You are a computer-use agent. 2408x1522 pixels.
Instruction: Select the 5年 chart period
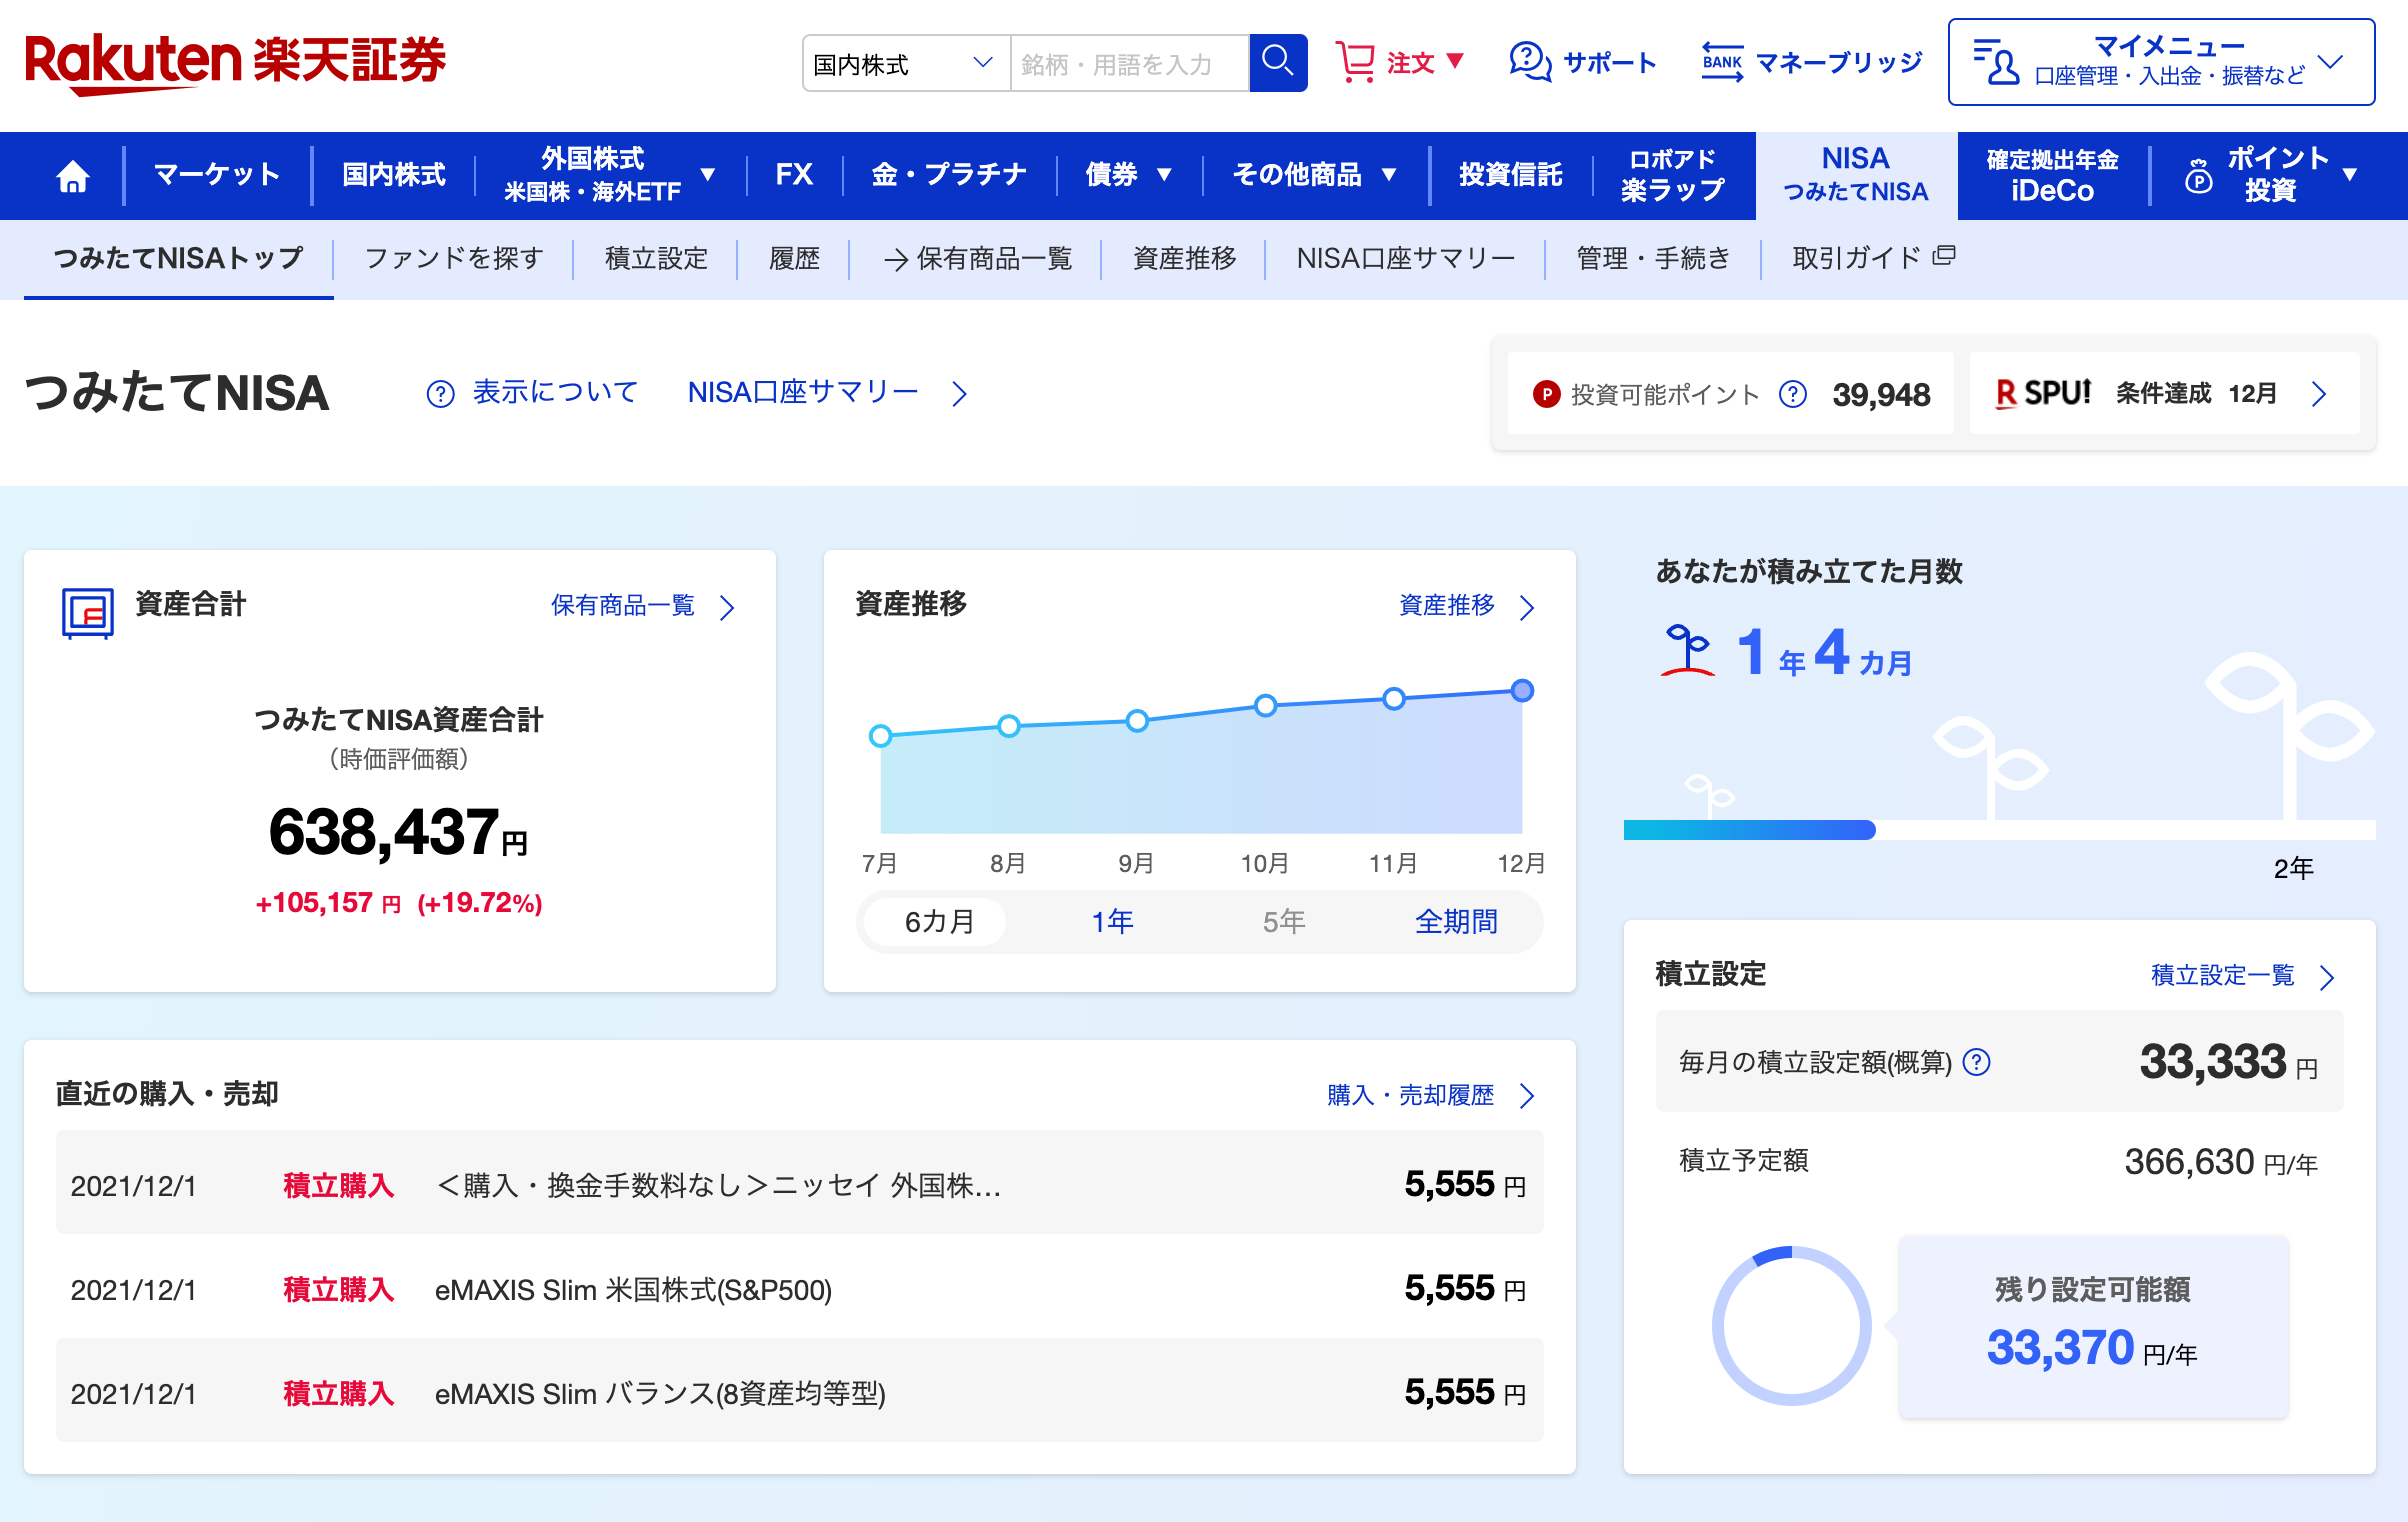click(x=1284, y=921)
